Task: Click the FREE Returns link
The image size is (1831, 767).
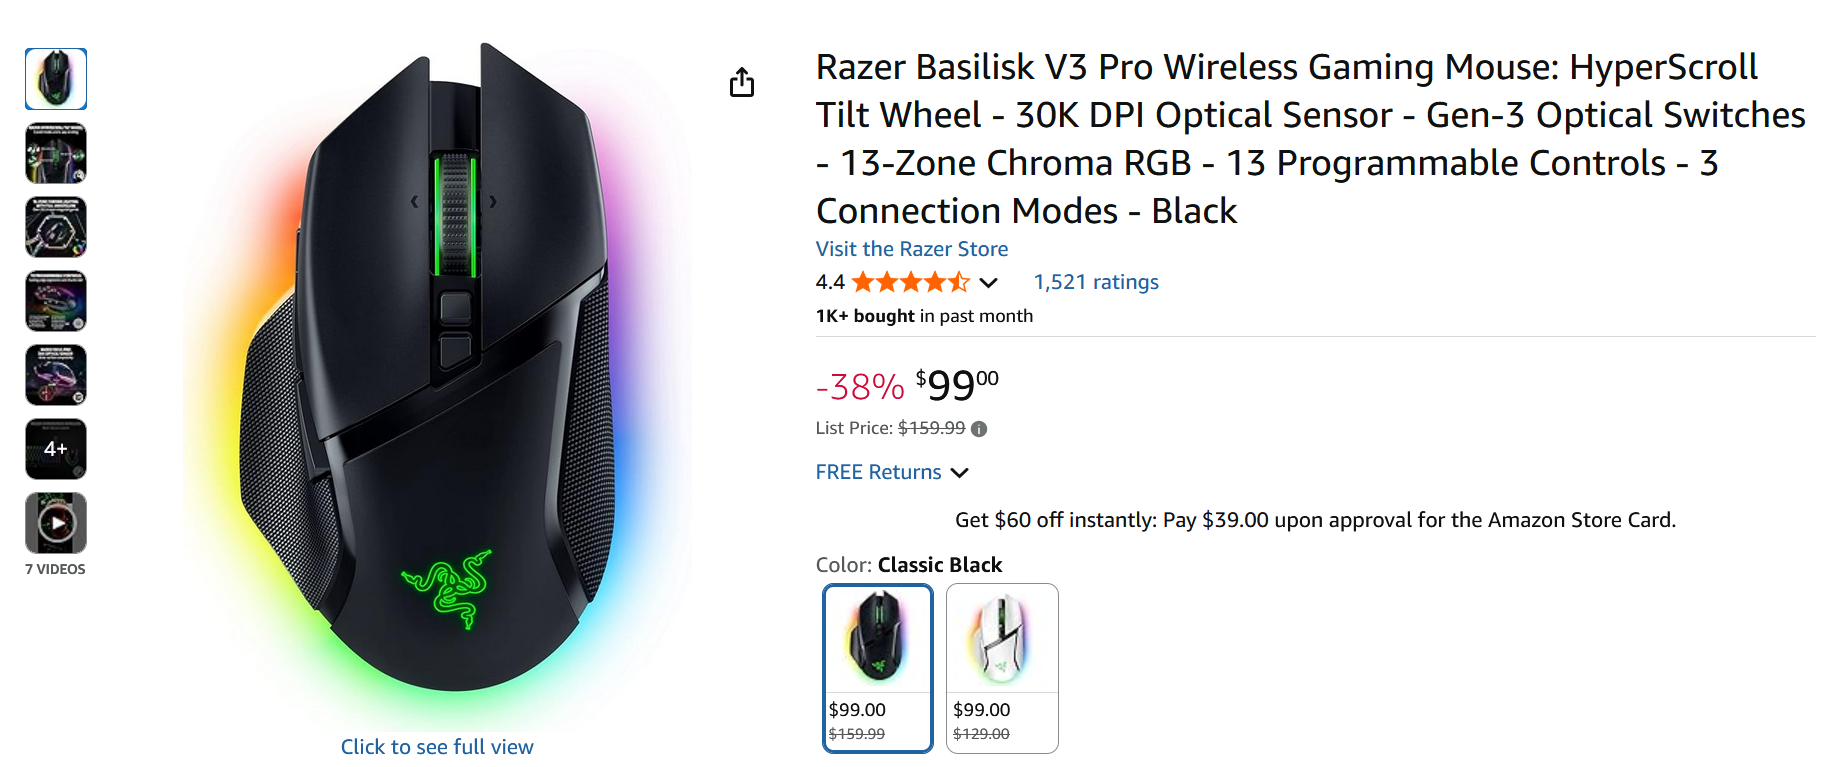Action: 878,472
